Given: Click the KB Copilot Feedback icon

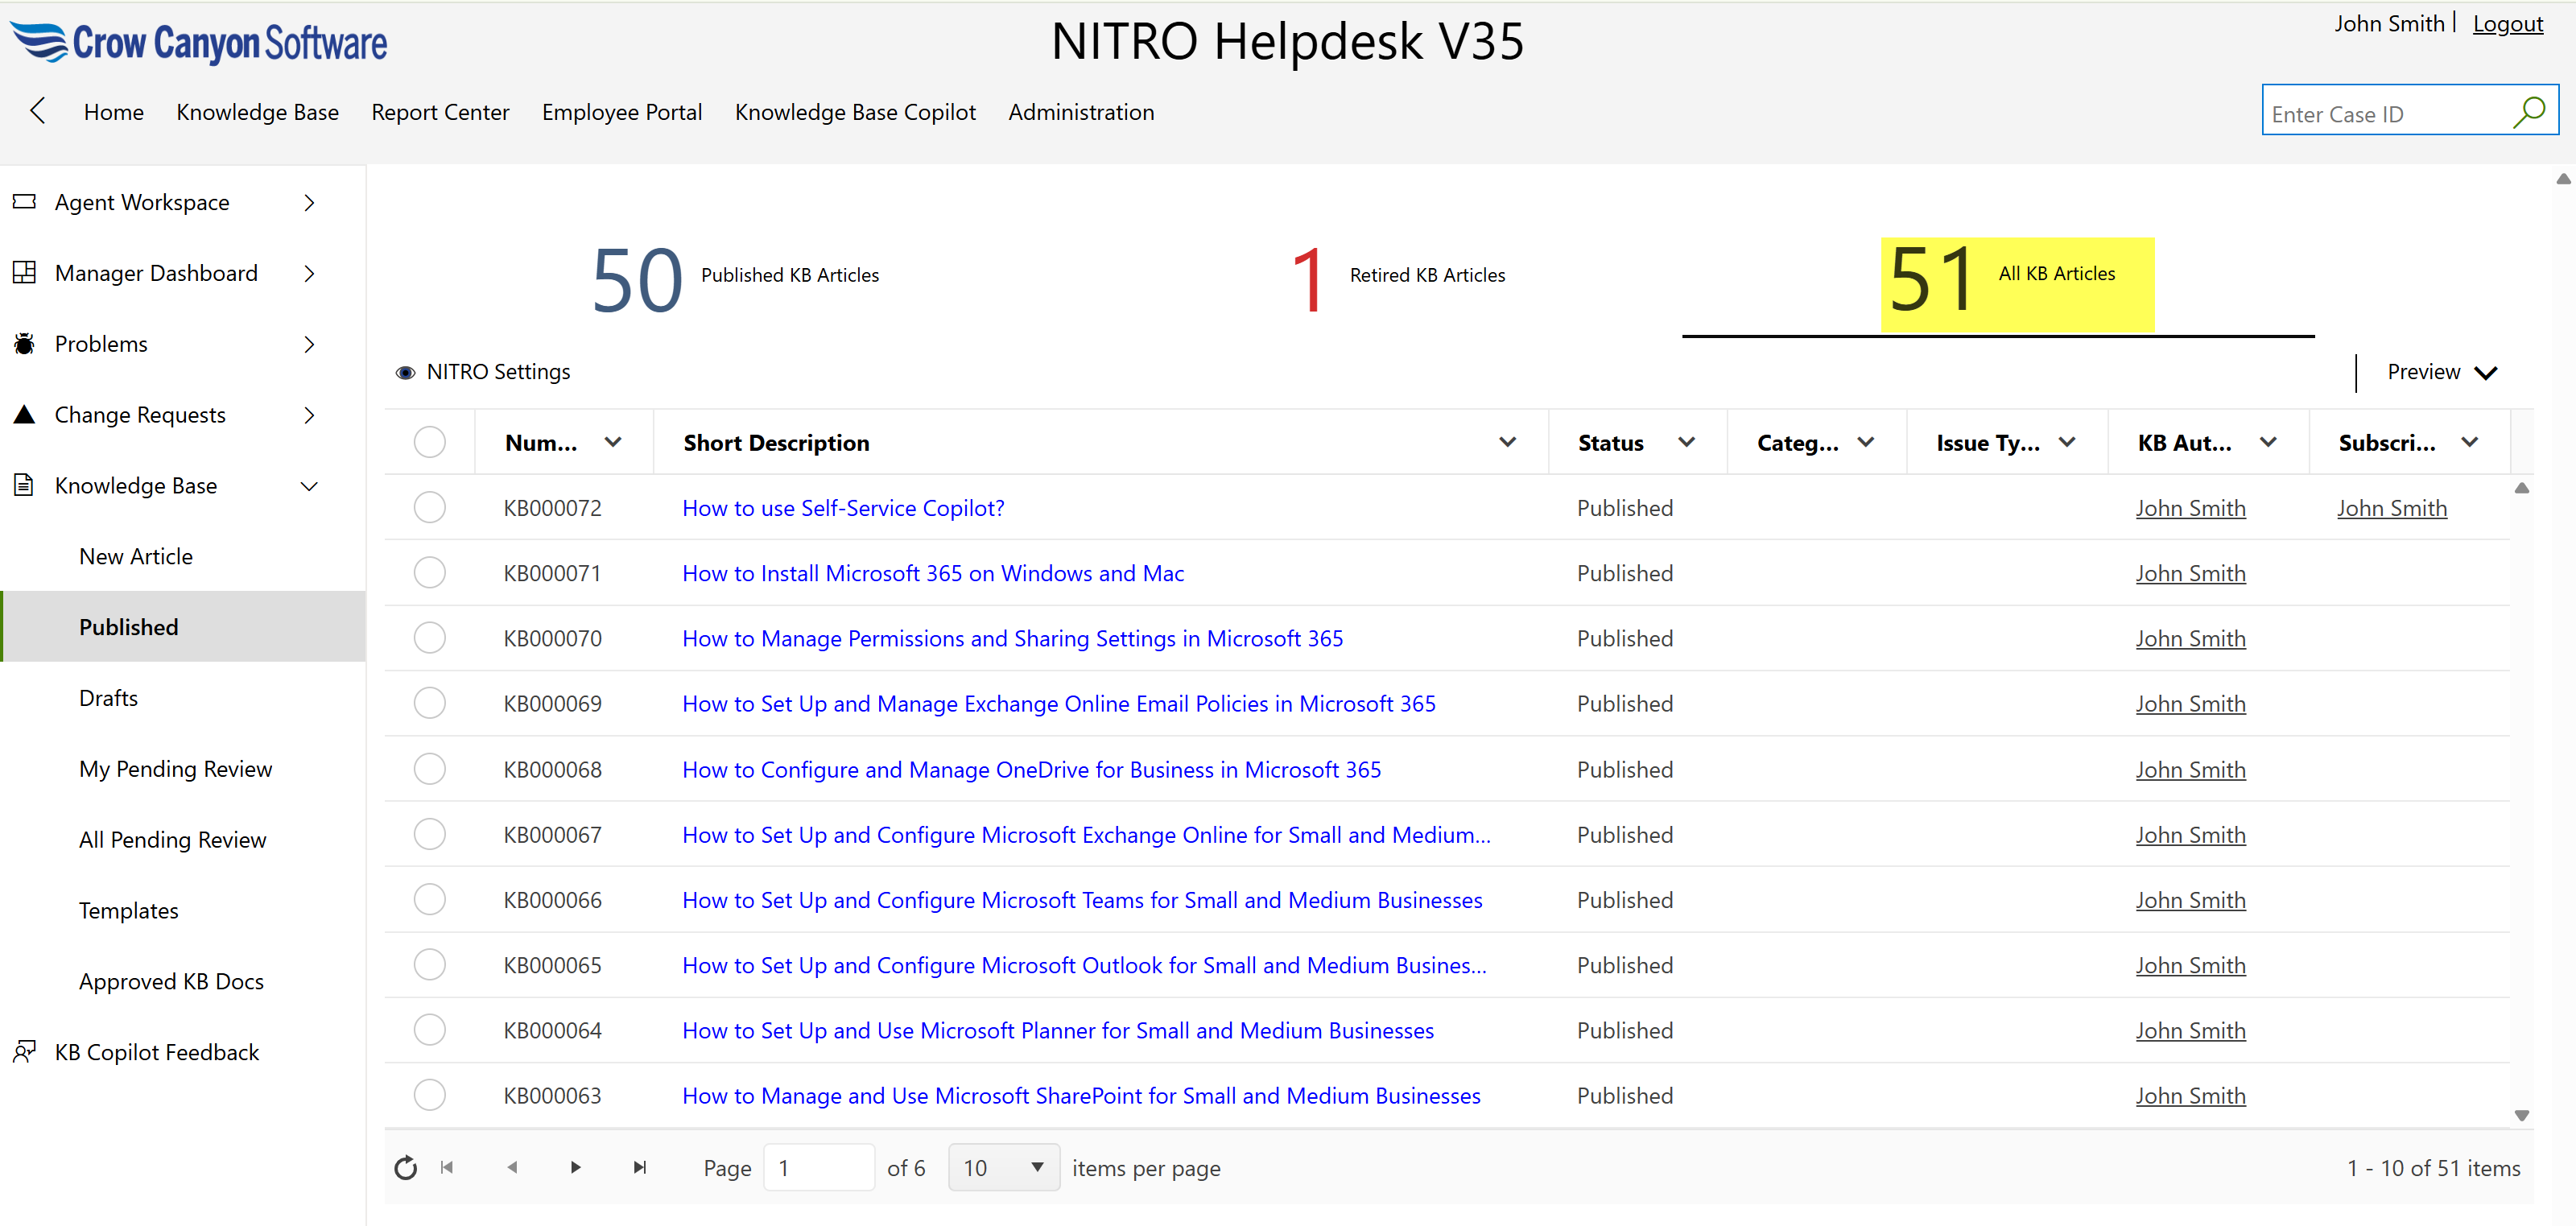Looking at the screenshot, I should pos(25,1051).
